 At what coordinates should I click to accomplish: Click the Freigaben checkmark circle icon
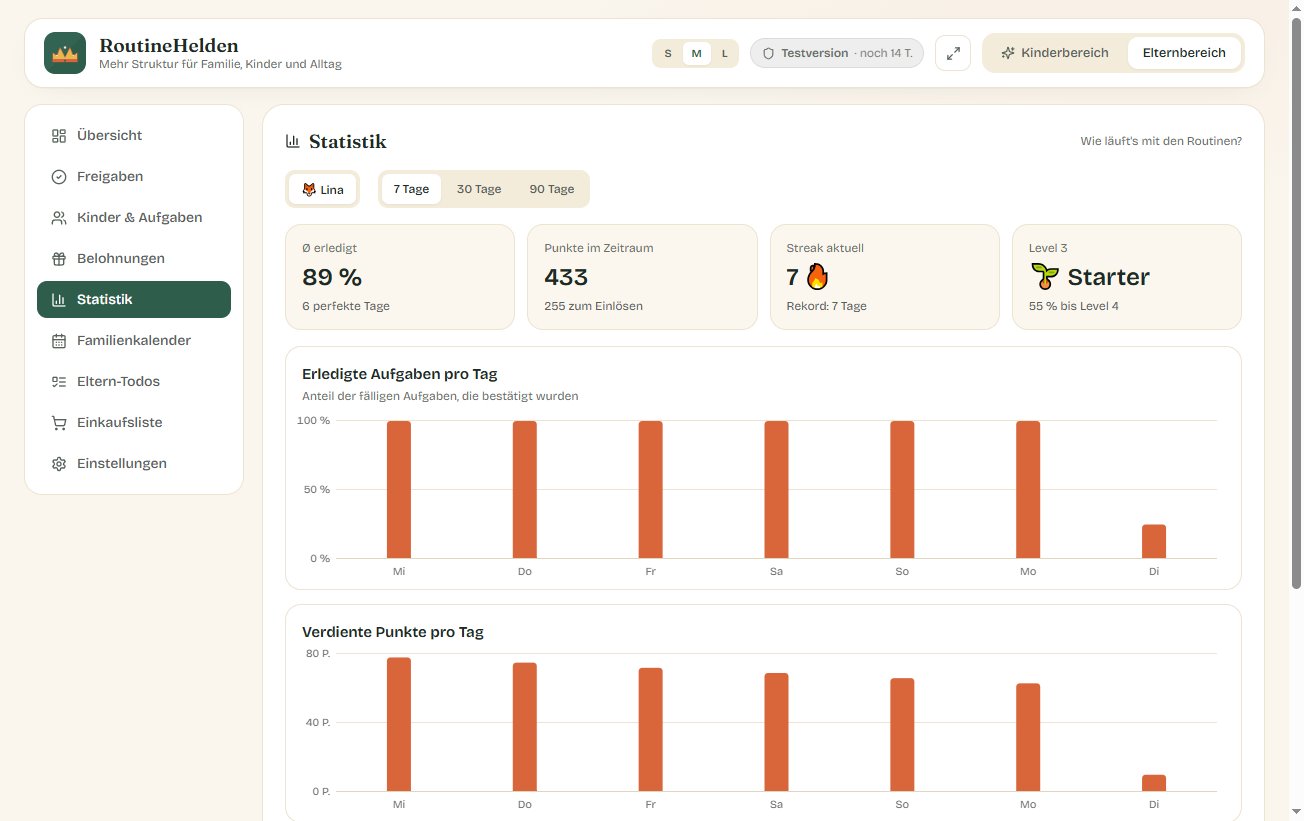tap(59, 176)
